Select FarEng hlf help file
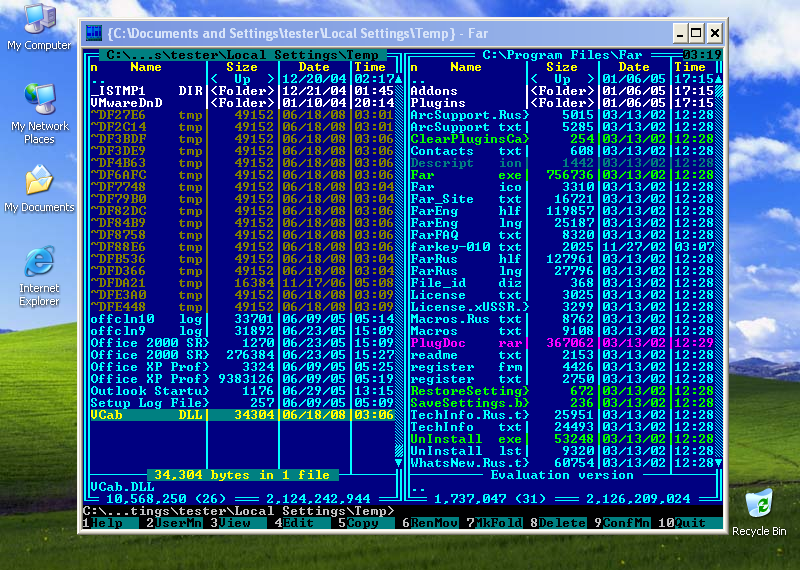Image resolution: width=800 pixels, height=570 pixels. [562, 211]
